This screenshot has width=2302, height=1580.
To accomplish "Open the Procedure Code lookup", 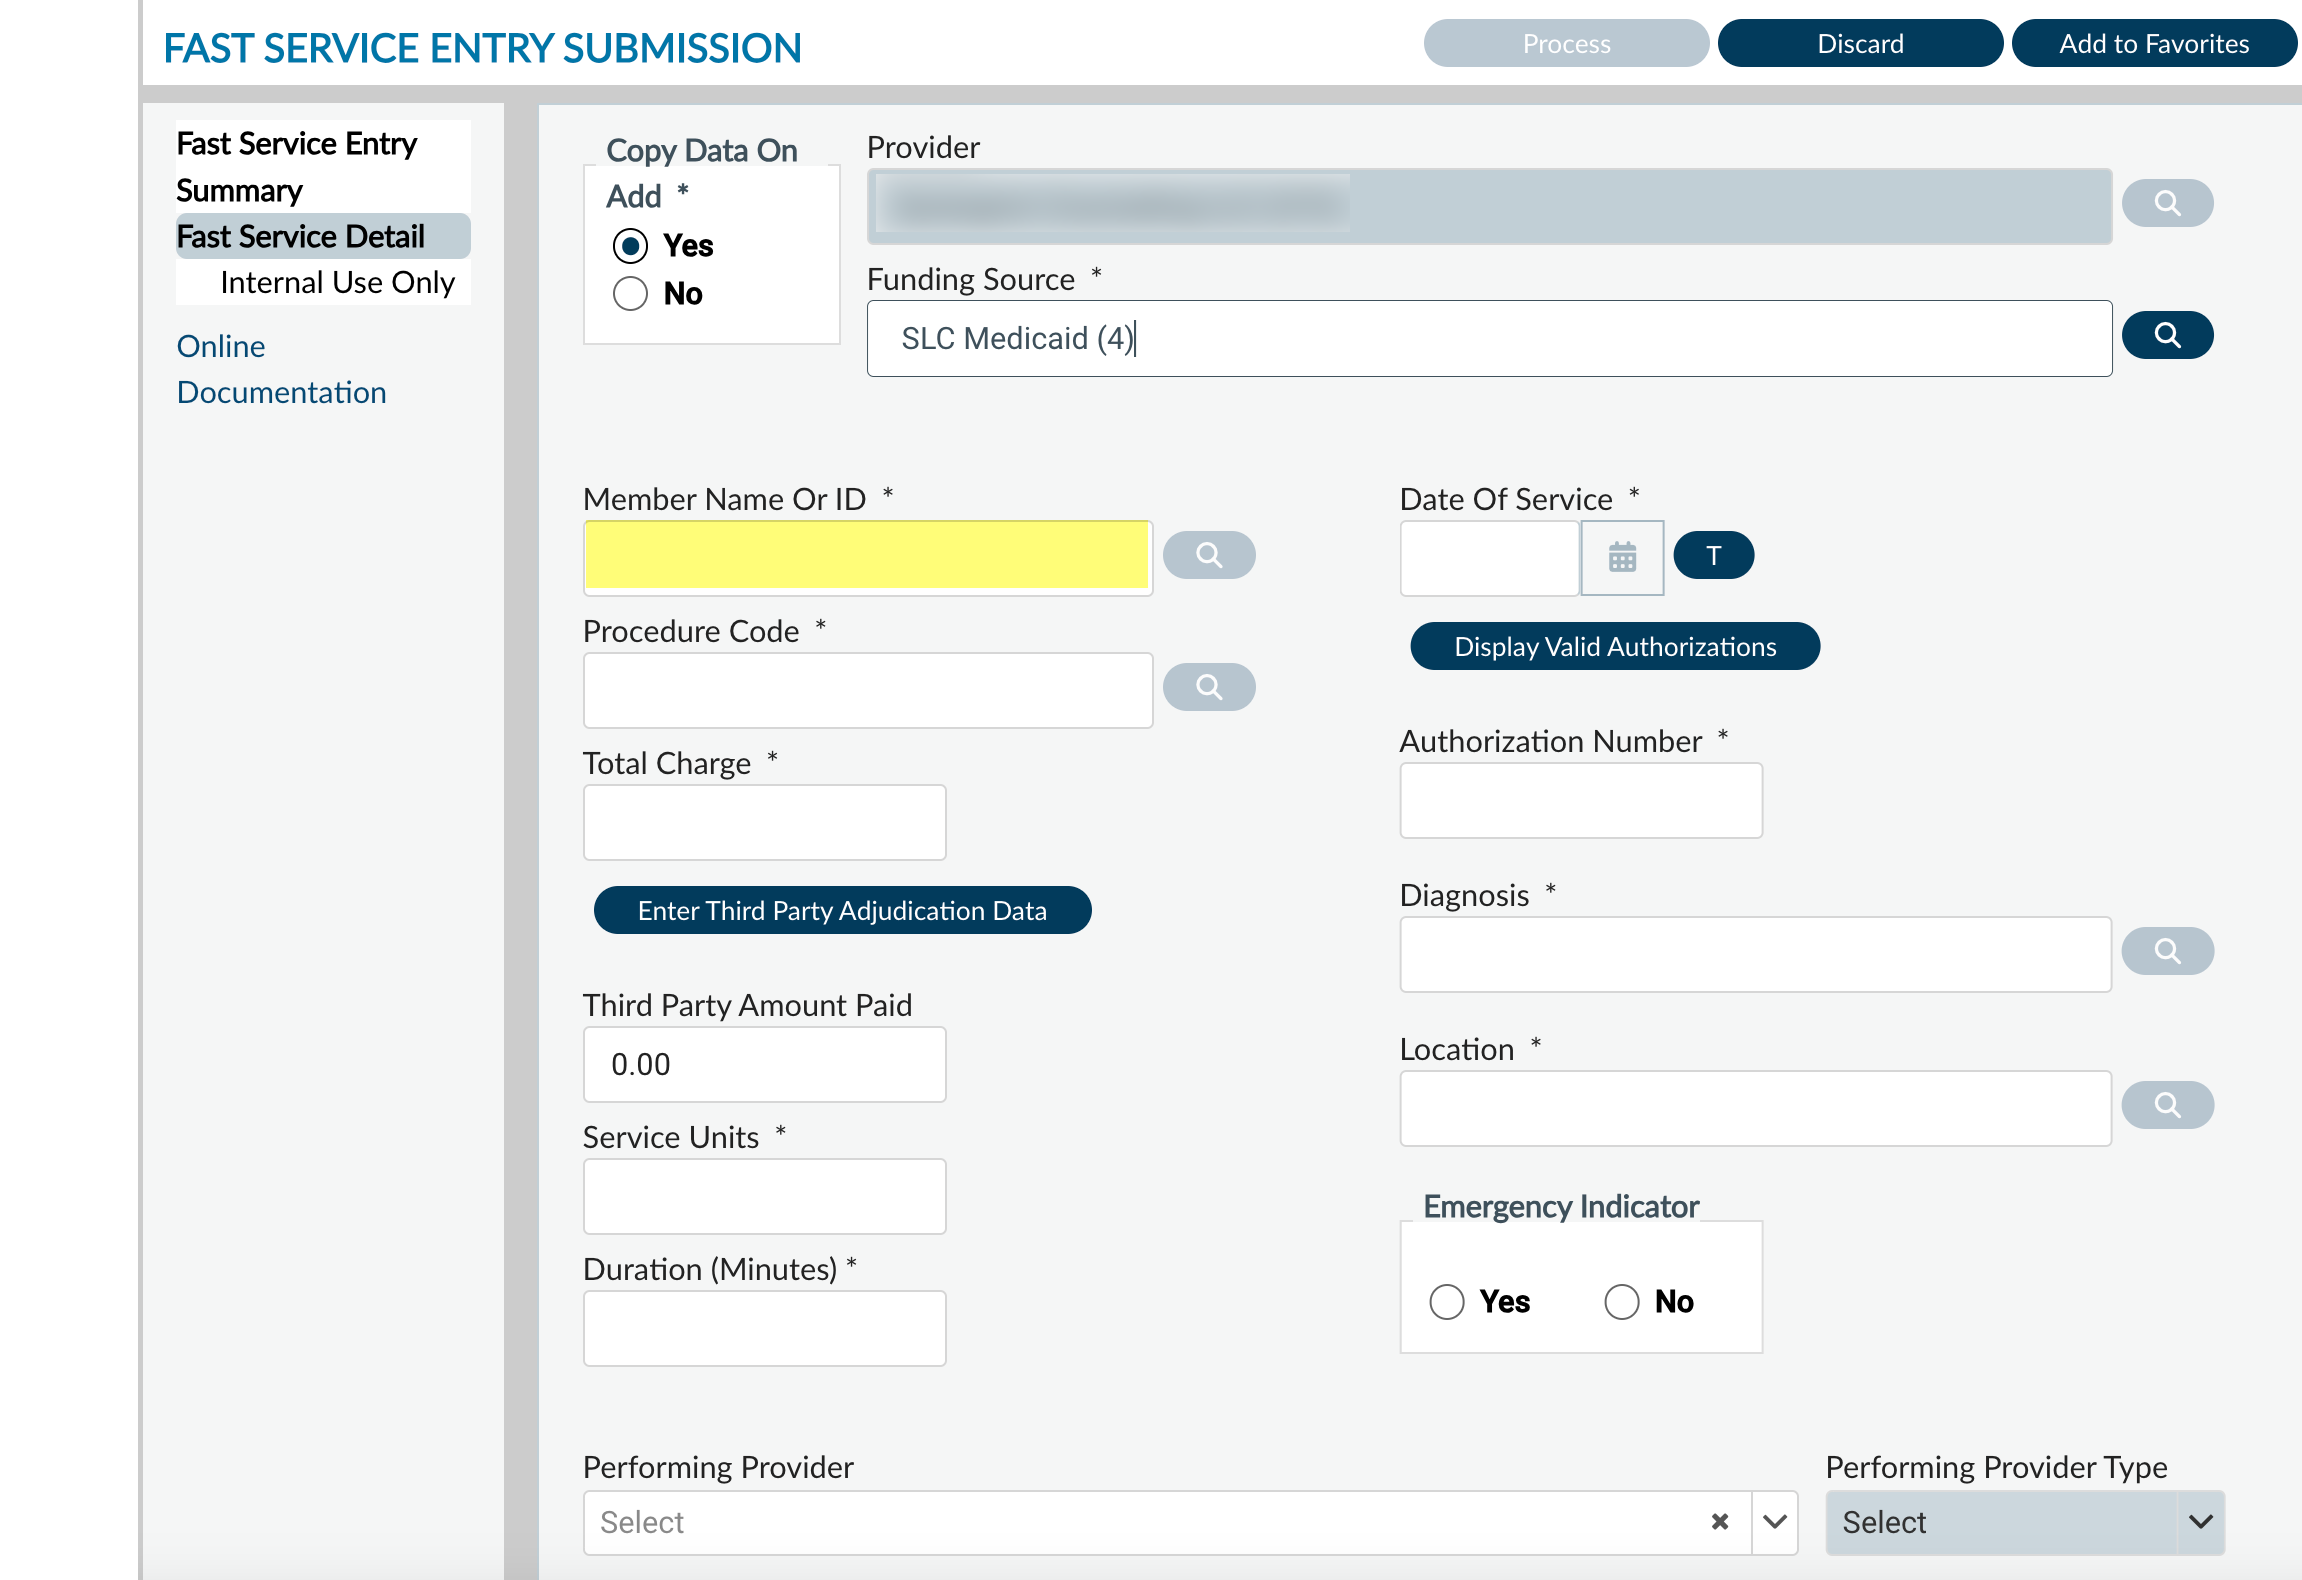I will 1209,687.
